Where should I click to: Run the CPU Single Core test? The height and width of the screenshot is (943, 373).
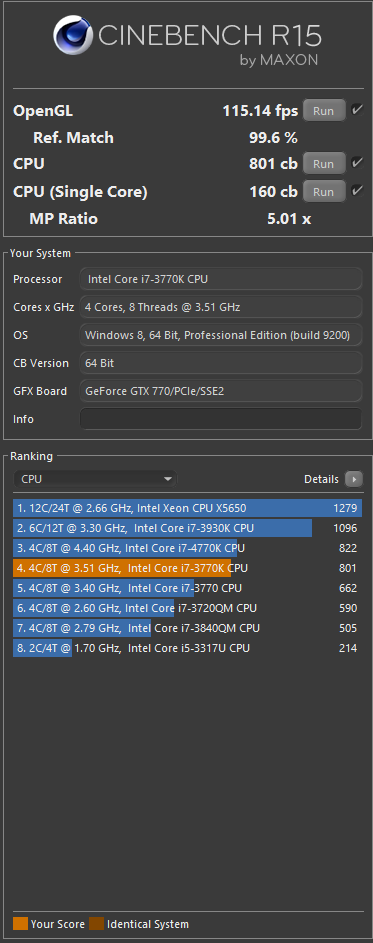324,192
